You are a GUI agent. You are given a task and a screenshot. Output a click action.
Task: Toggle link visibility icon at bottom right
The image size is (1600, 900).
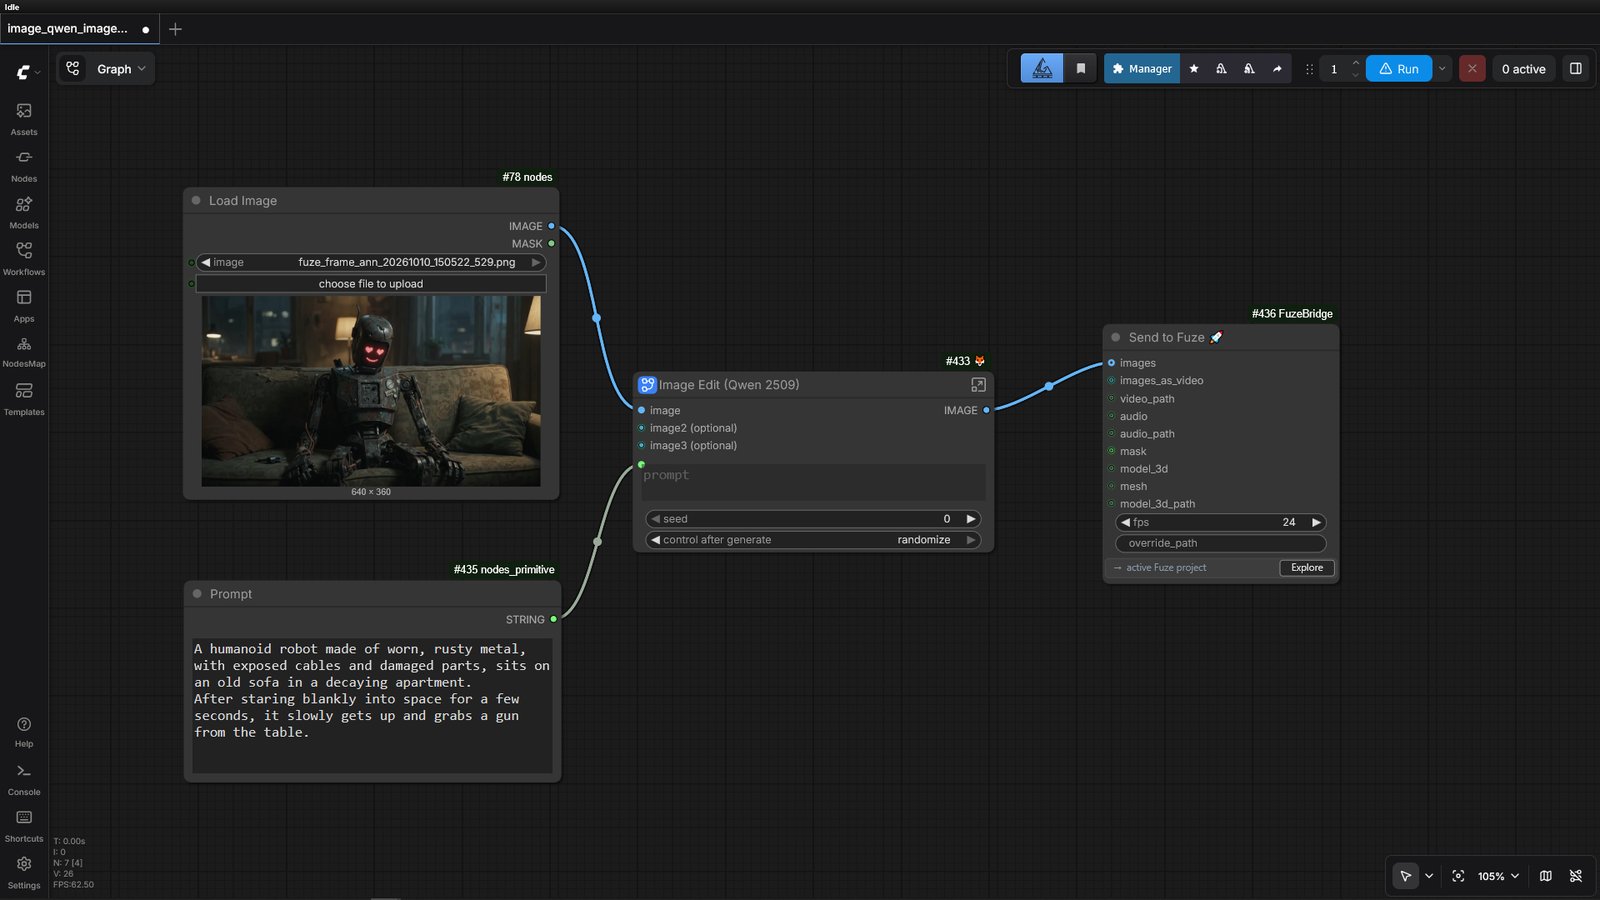click(1576, 876)
